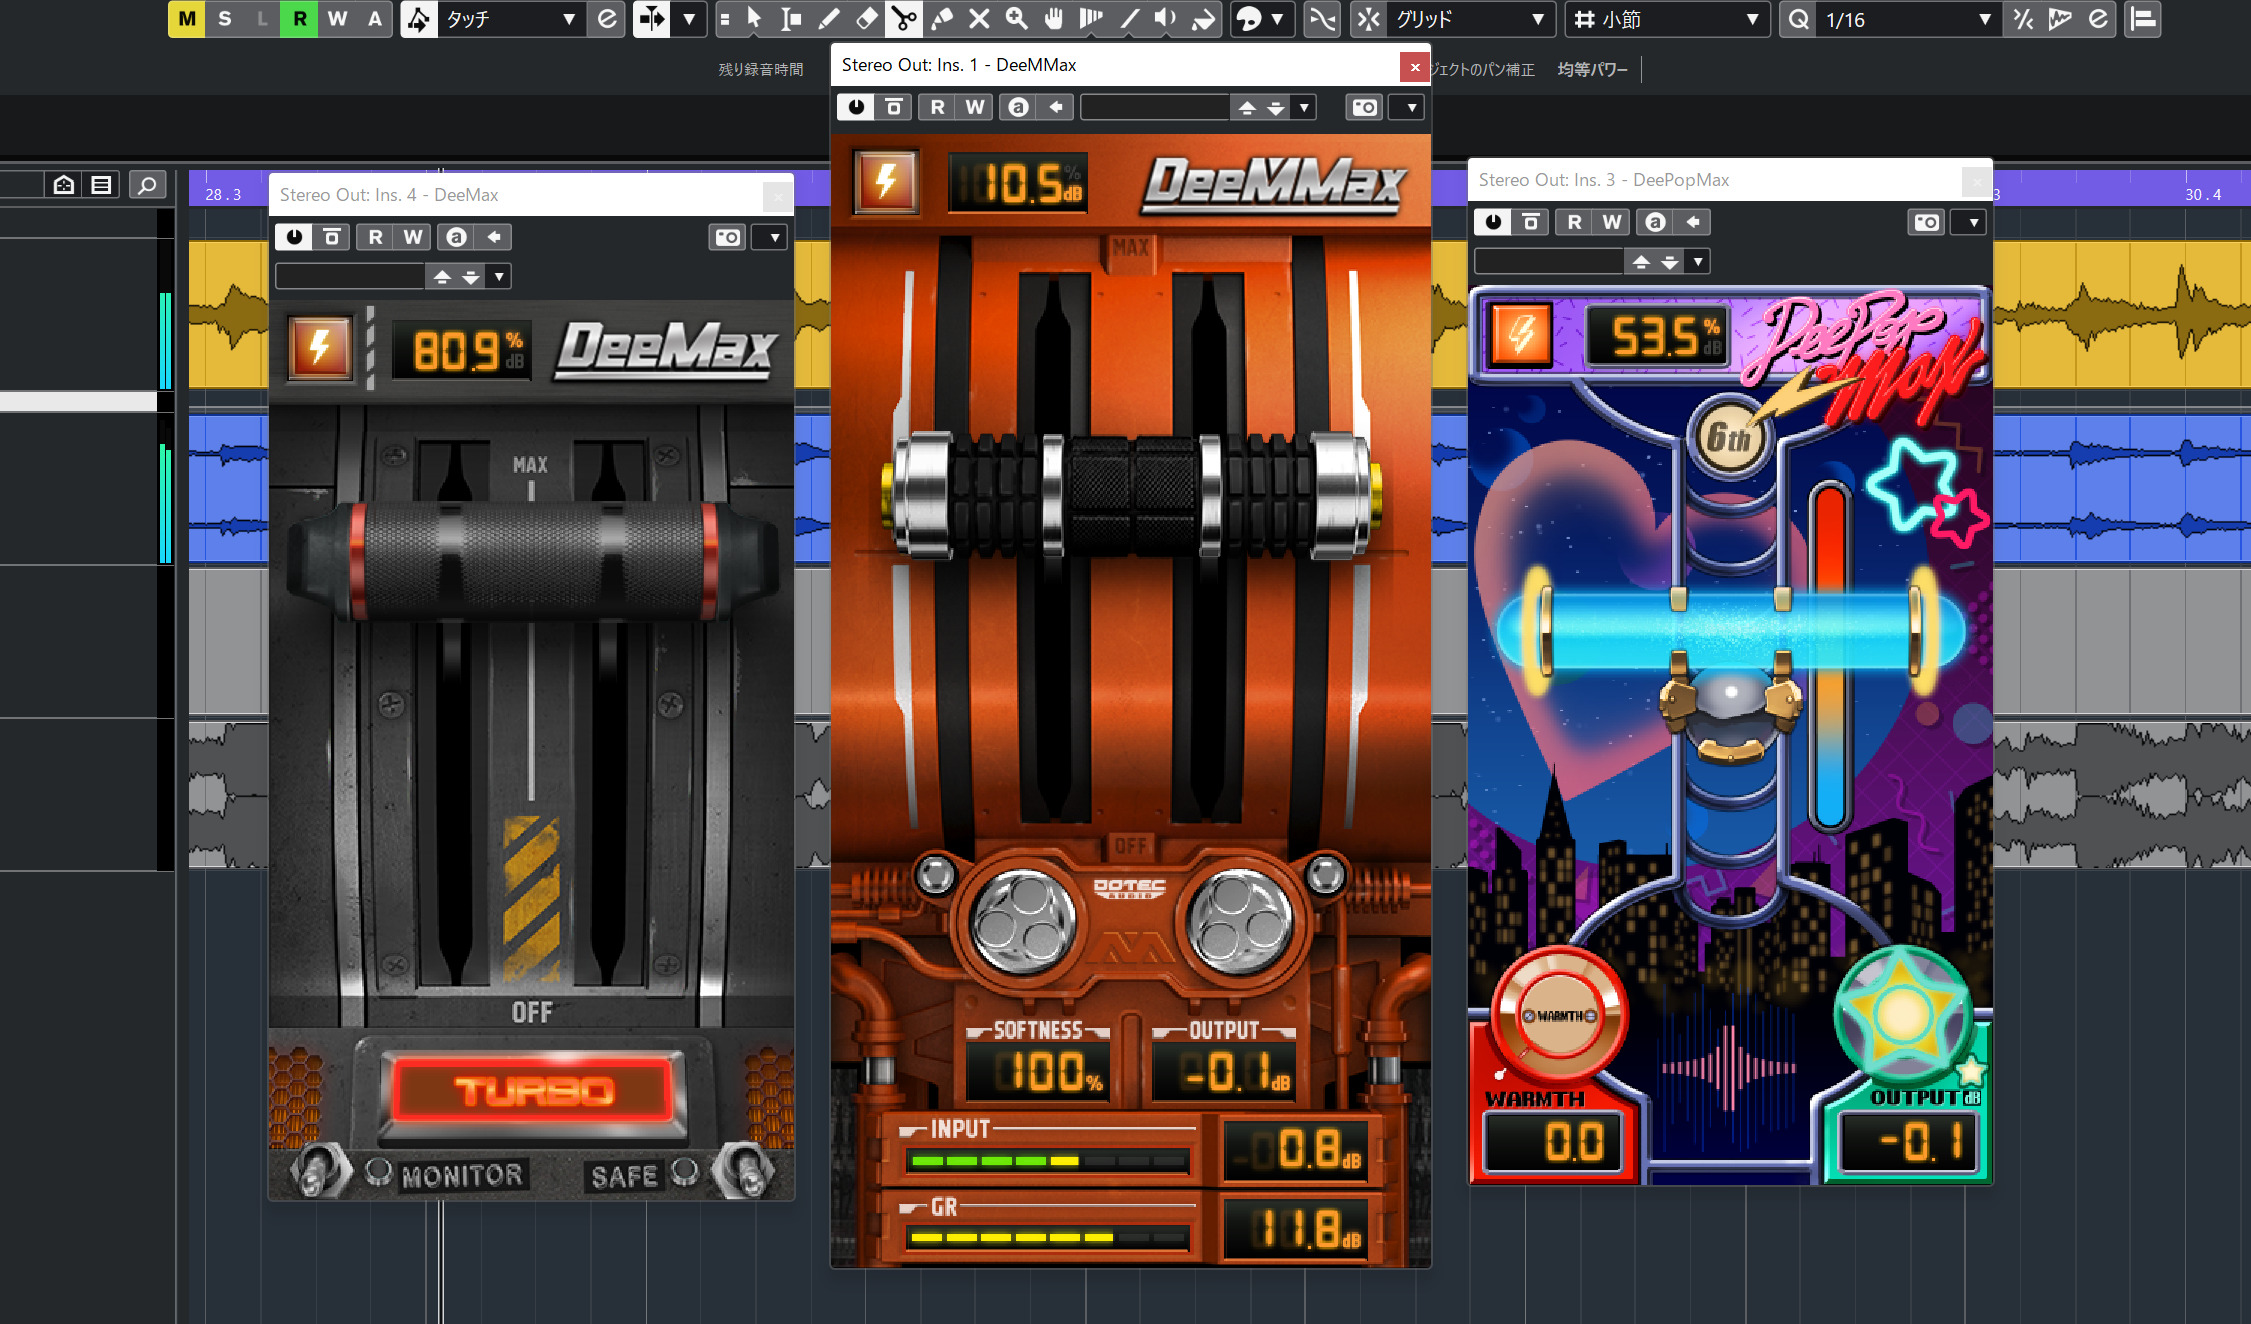This screenshot has height=1324, width=2251.
Task: Click the snapshot camera icon in DeeMax window
Action: [x=728, y=237]
